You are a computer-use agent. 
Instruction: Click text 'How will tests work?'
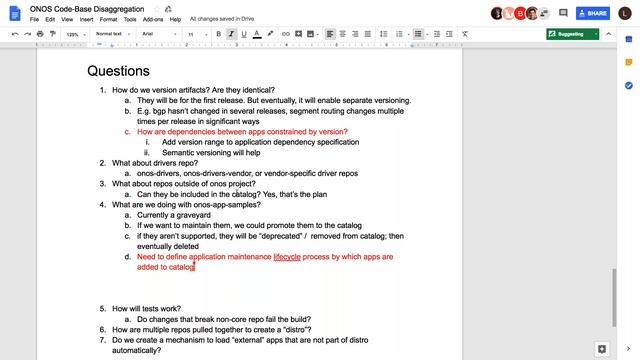click(x=147, y=309)
